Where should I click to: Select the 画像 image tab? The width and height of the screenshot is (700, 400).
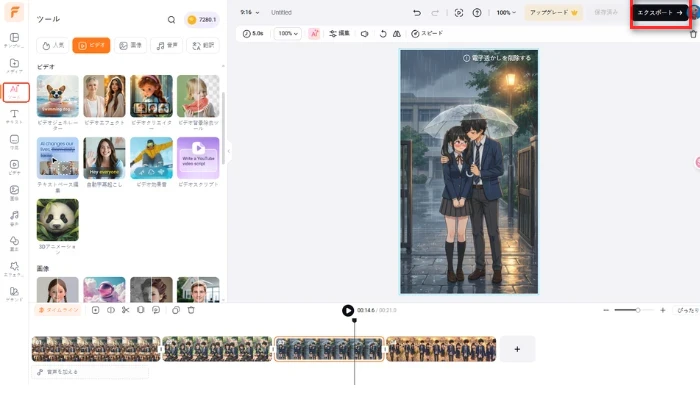tap(130, 45)
